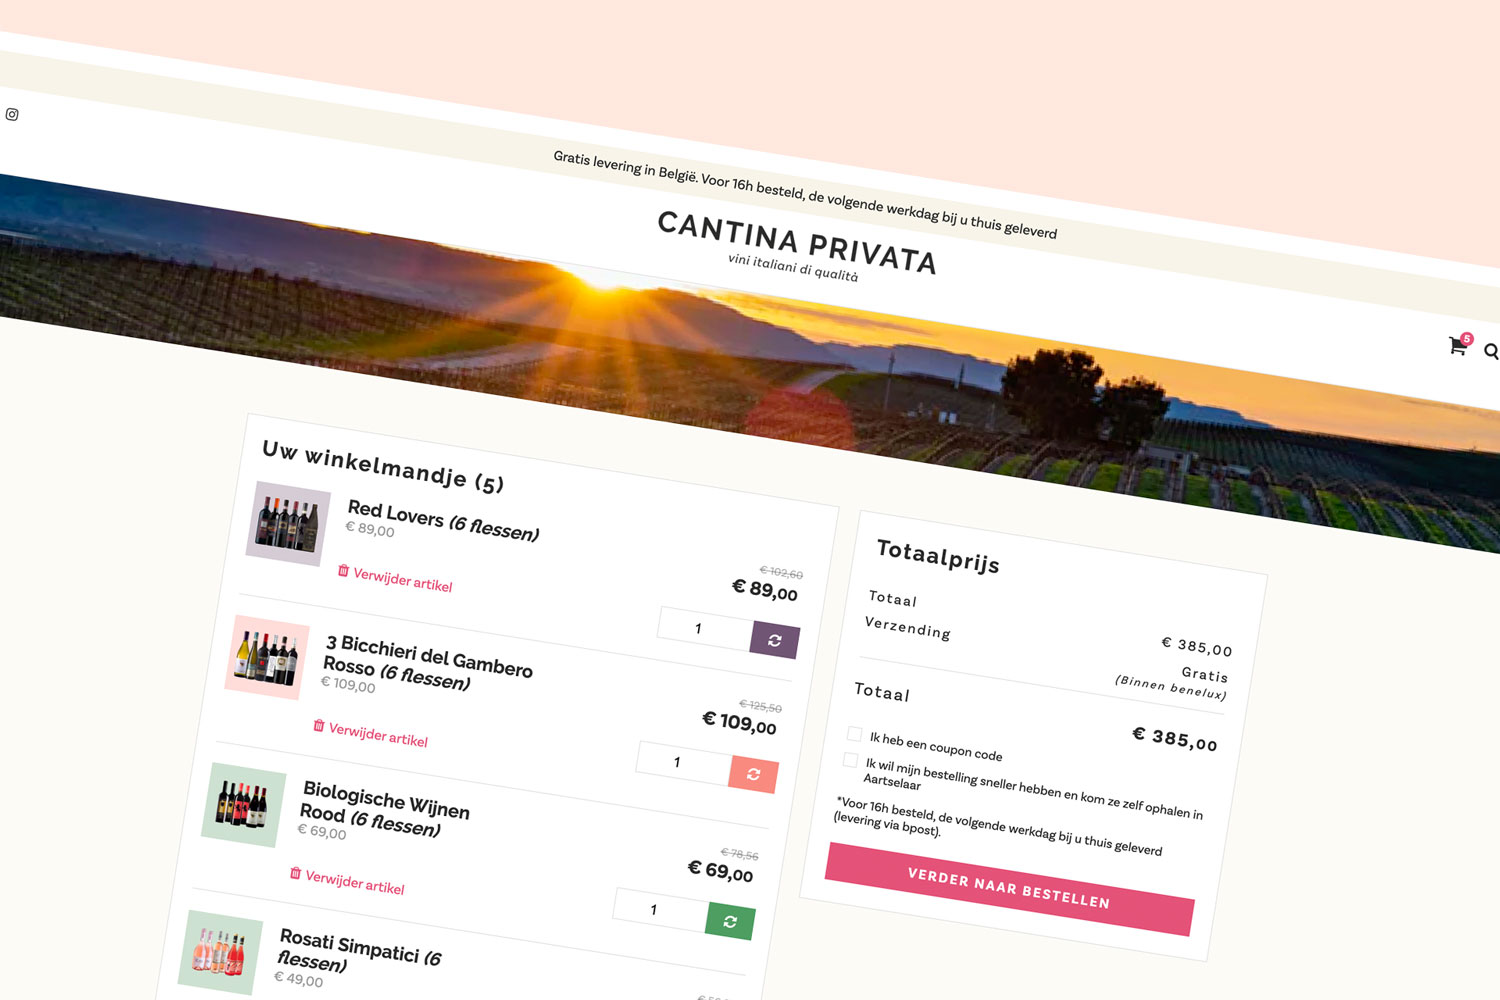1500x1000 pixels.
Task: Click trash icon for 3 Bicchieri del Gambero
Action: coord(319,725)
